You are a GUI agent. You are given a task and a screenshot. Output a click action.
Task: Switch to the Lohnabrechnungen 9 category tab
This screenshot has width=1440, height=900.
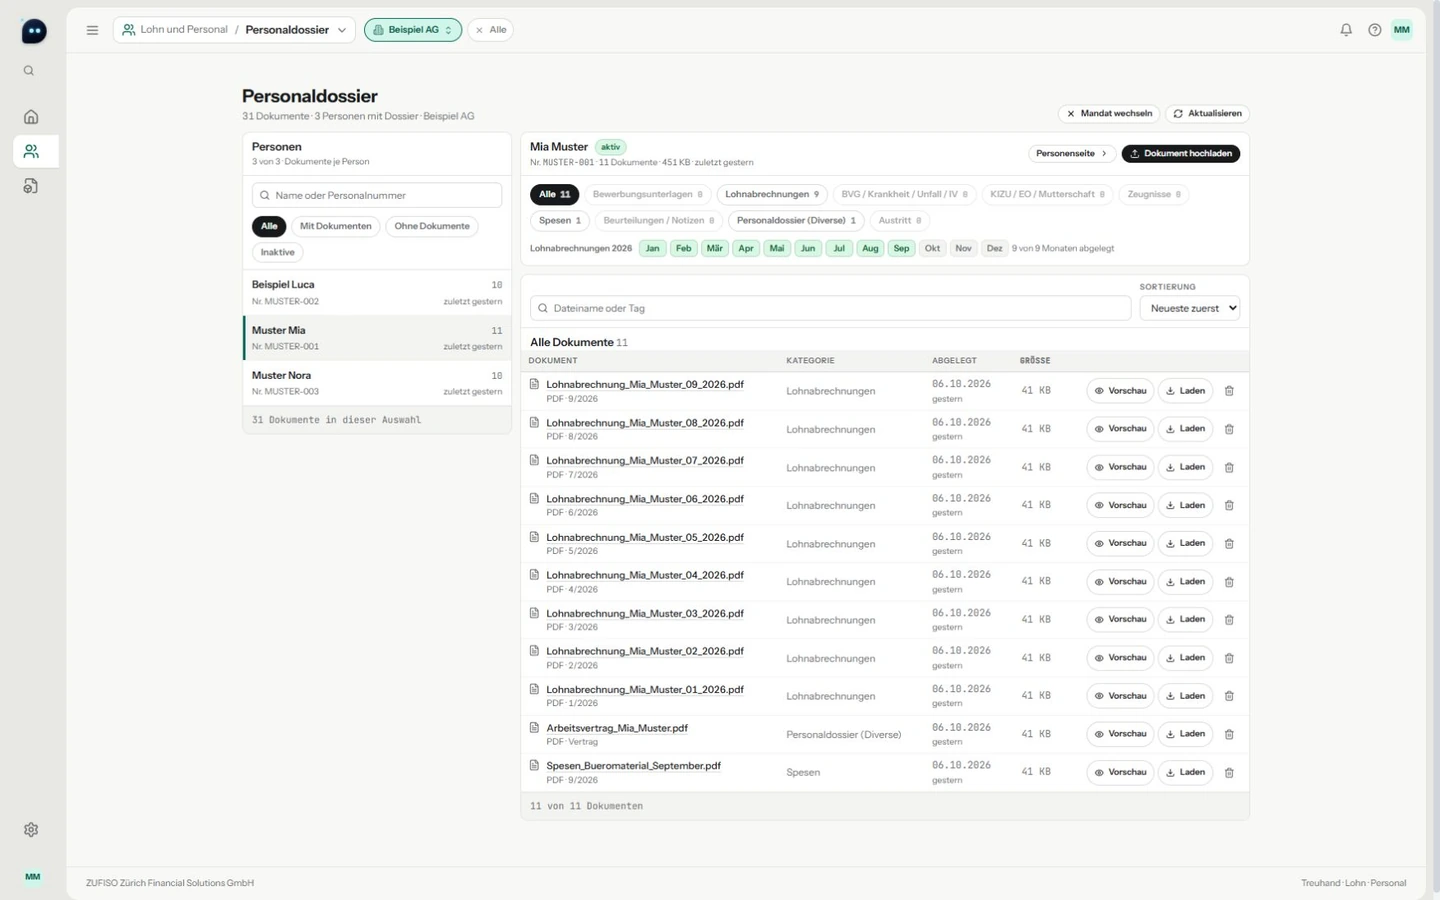tap(772, 194)
